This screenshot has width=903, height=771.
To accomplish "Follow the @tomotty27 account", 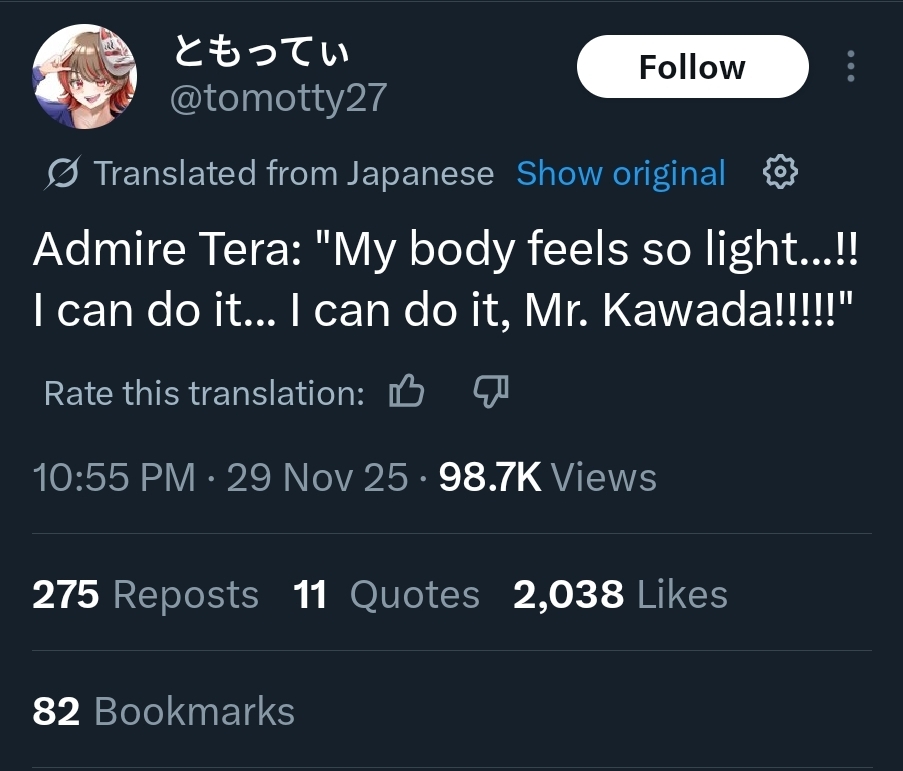I will (692, 67).
